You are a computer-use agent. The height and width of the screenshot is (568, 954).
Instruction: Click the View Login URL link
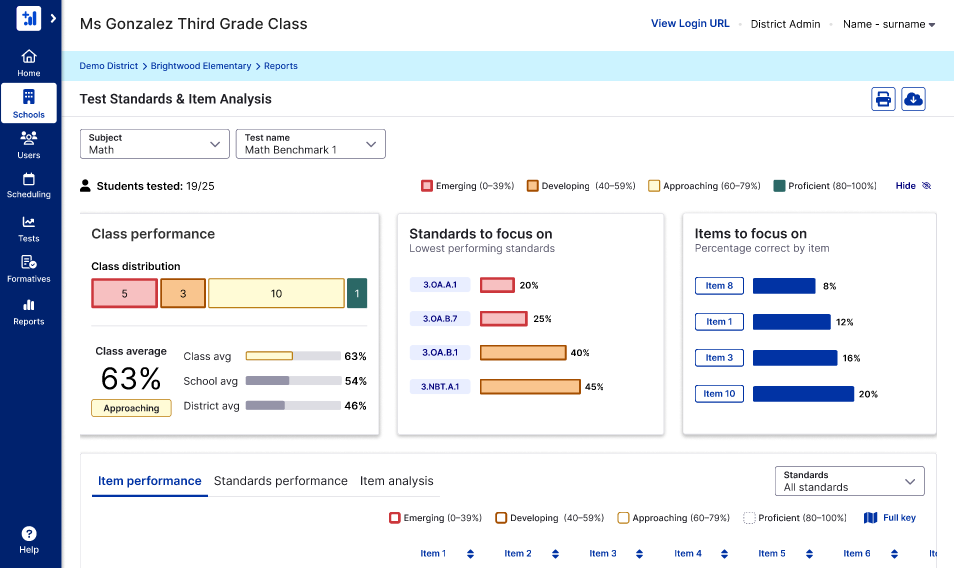690,24
